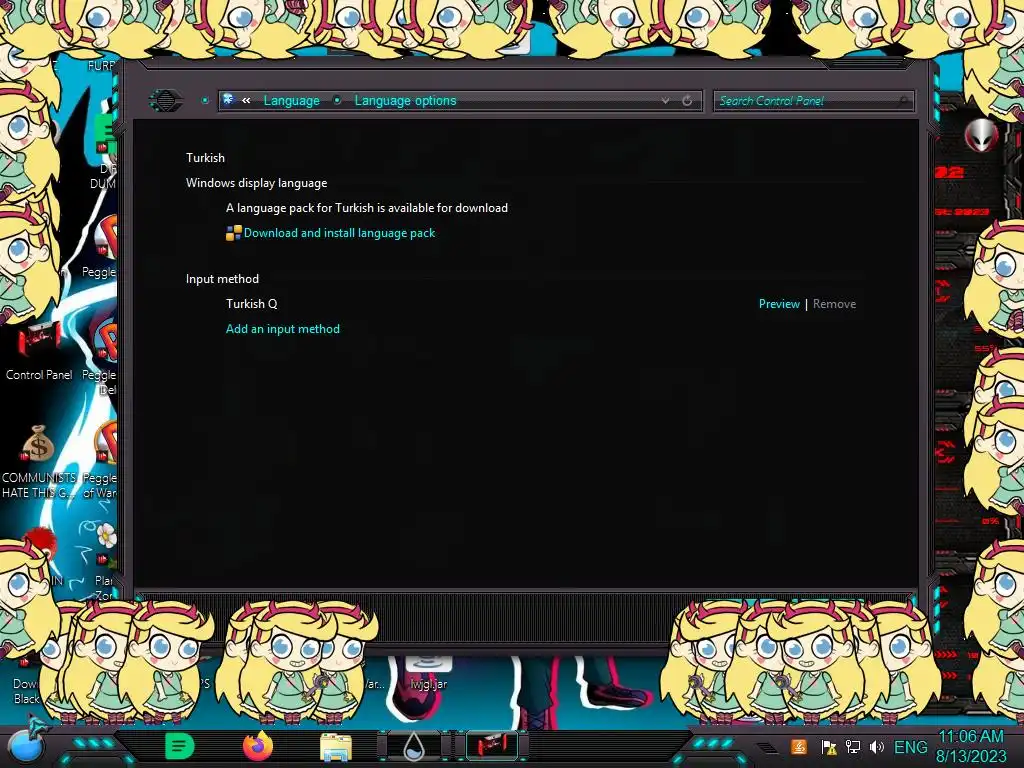Select the Turkish Q input method text
Screen dimensions: 1024x768
coord(251,304)
